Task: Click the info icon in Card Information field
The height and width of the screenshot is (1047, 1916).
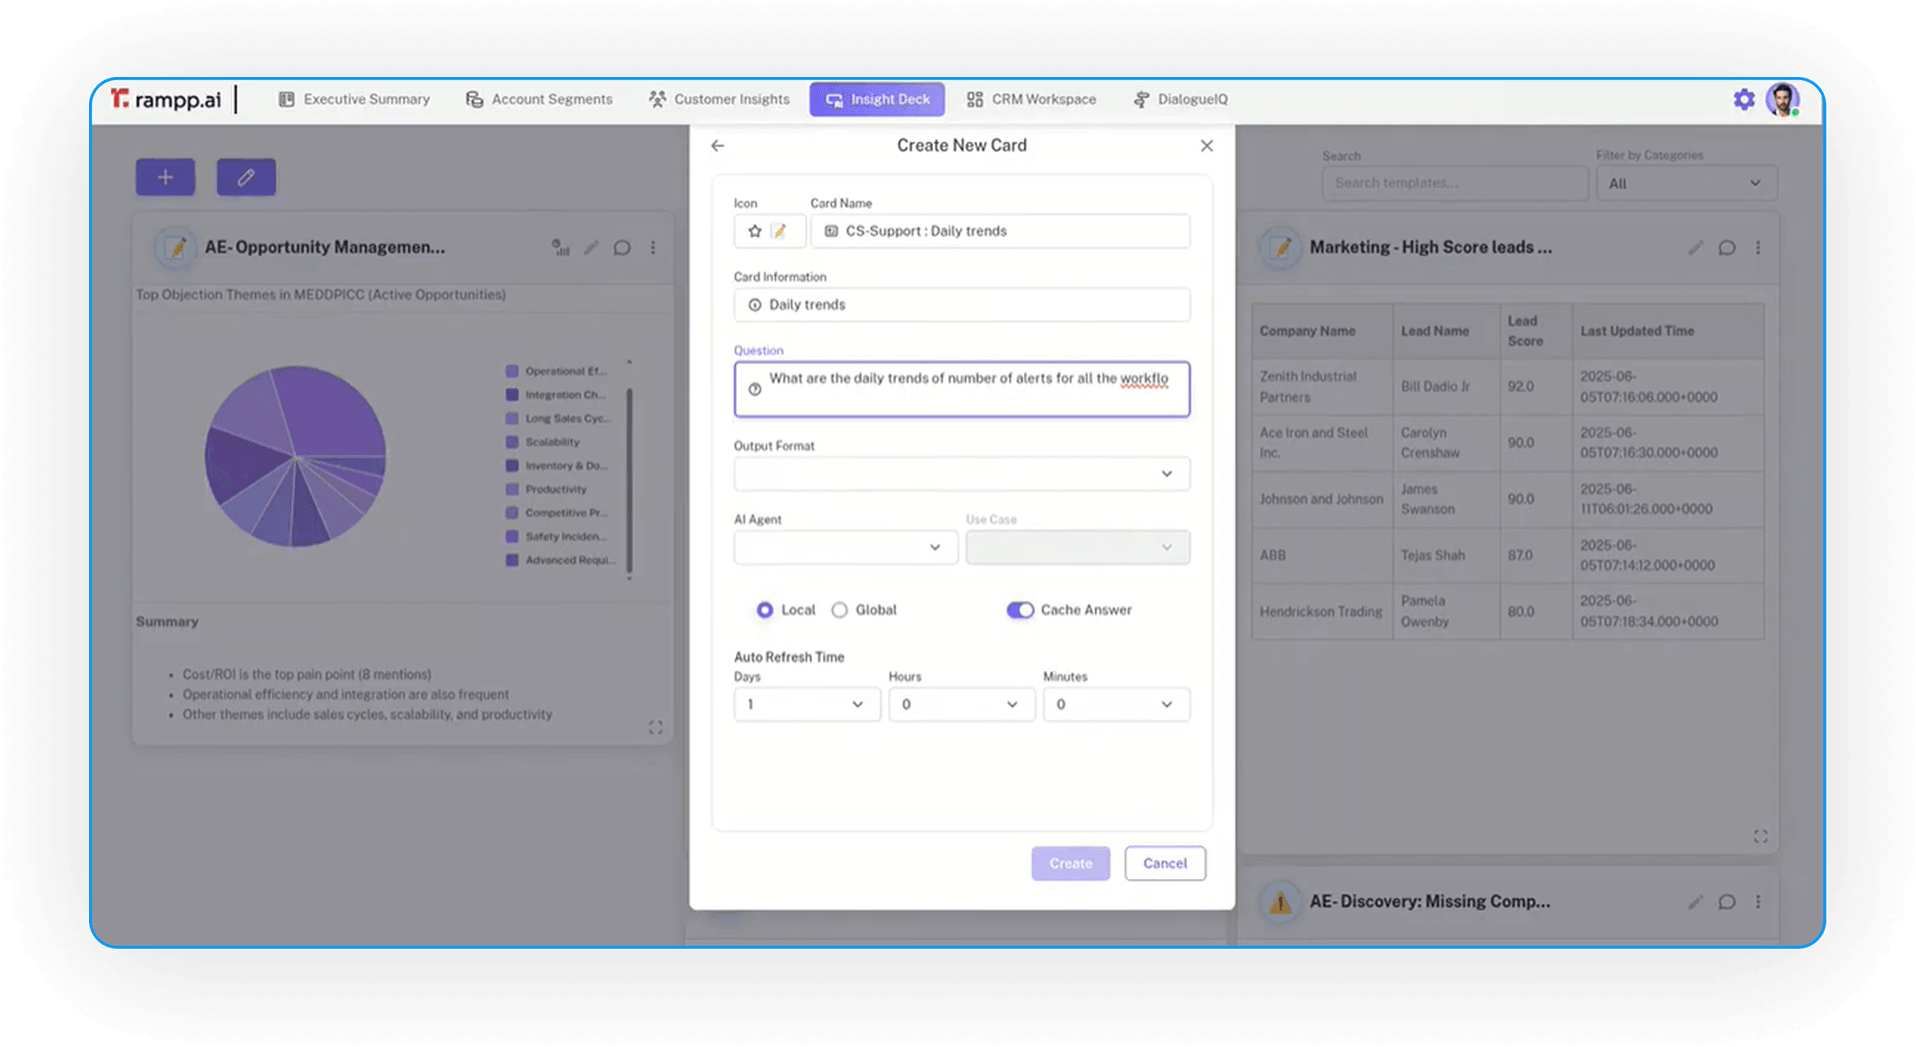Action: (x=754, y=305)
